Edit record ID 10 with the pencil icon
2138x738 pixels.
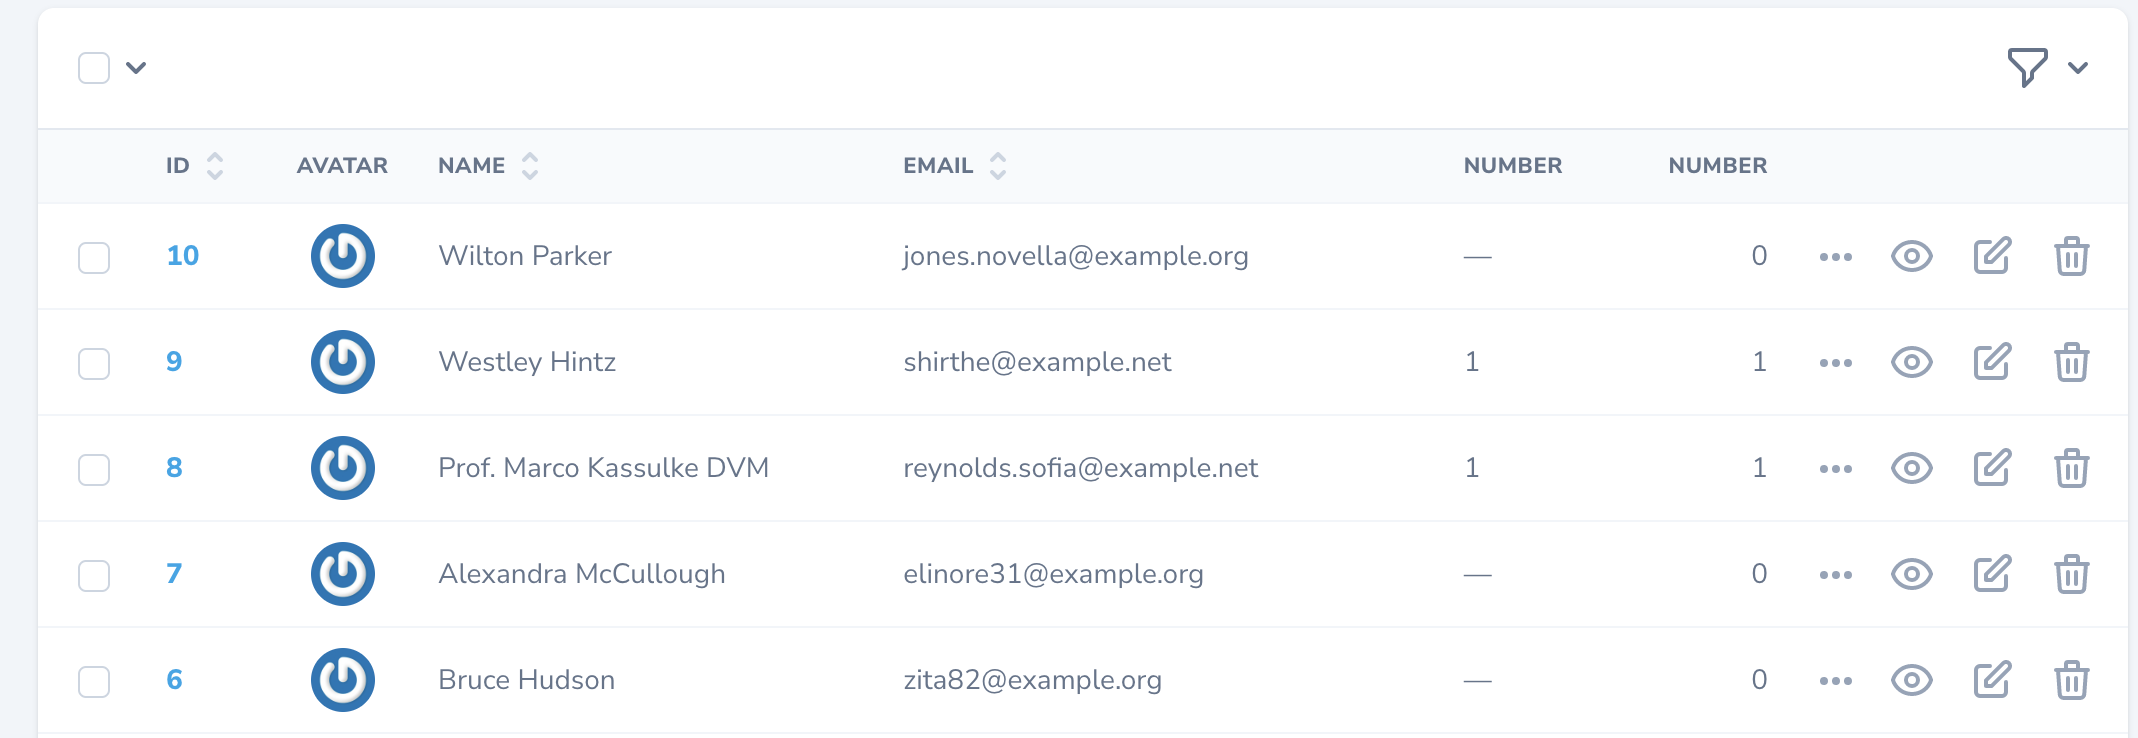1991,256
